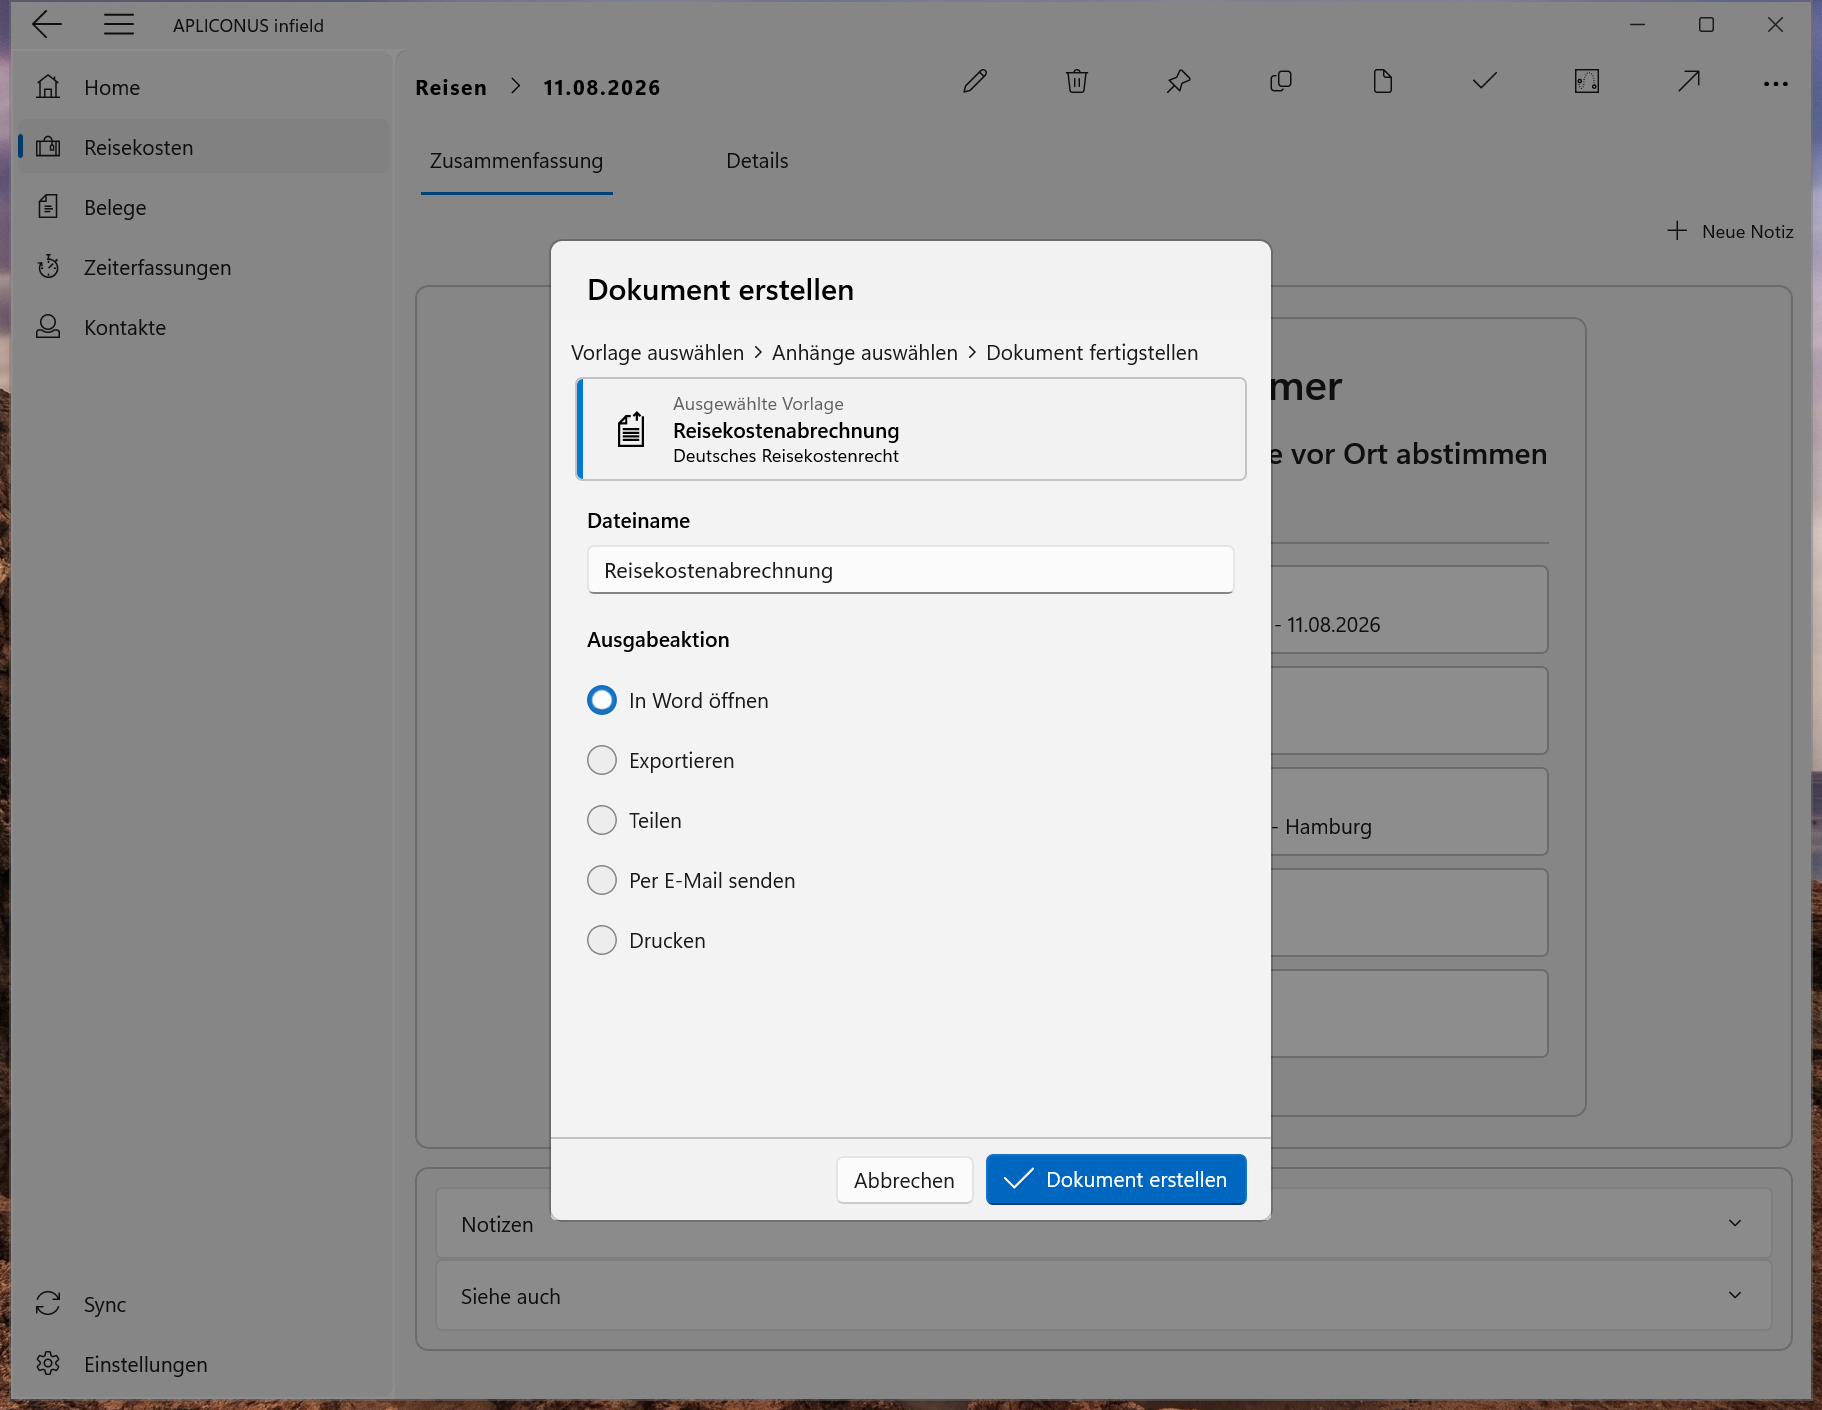Open Zeiterfassungen in the sidebar
Image resolution: width=1822 pixels, height=1410 pixels.
(x=203, y=267)
